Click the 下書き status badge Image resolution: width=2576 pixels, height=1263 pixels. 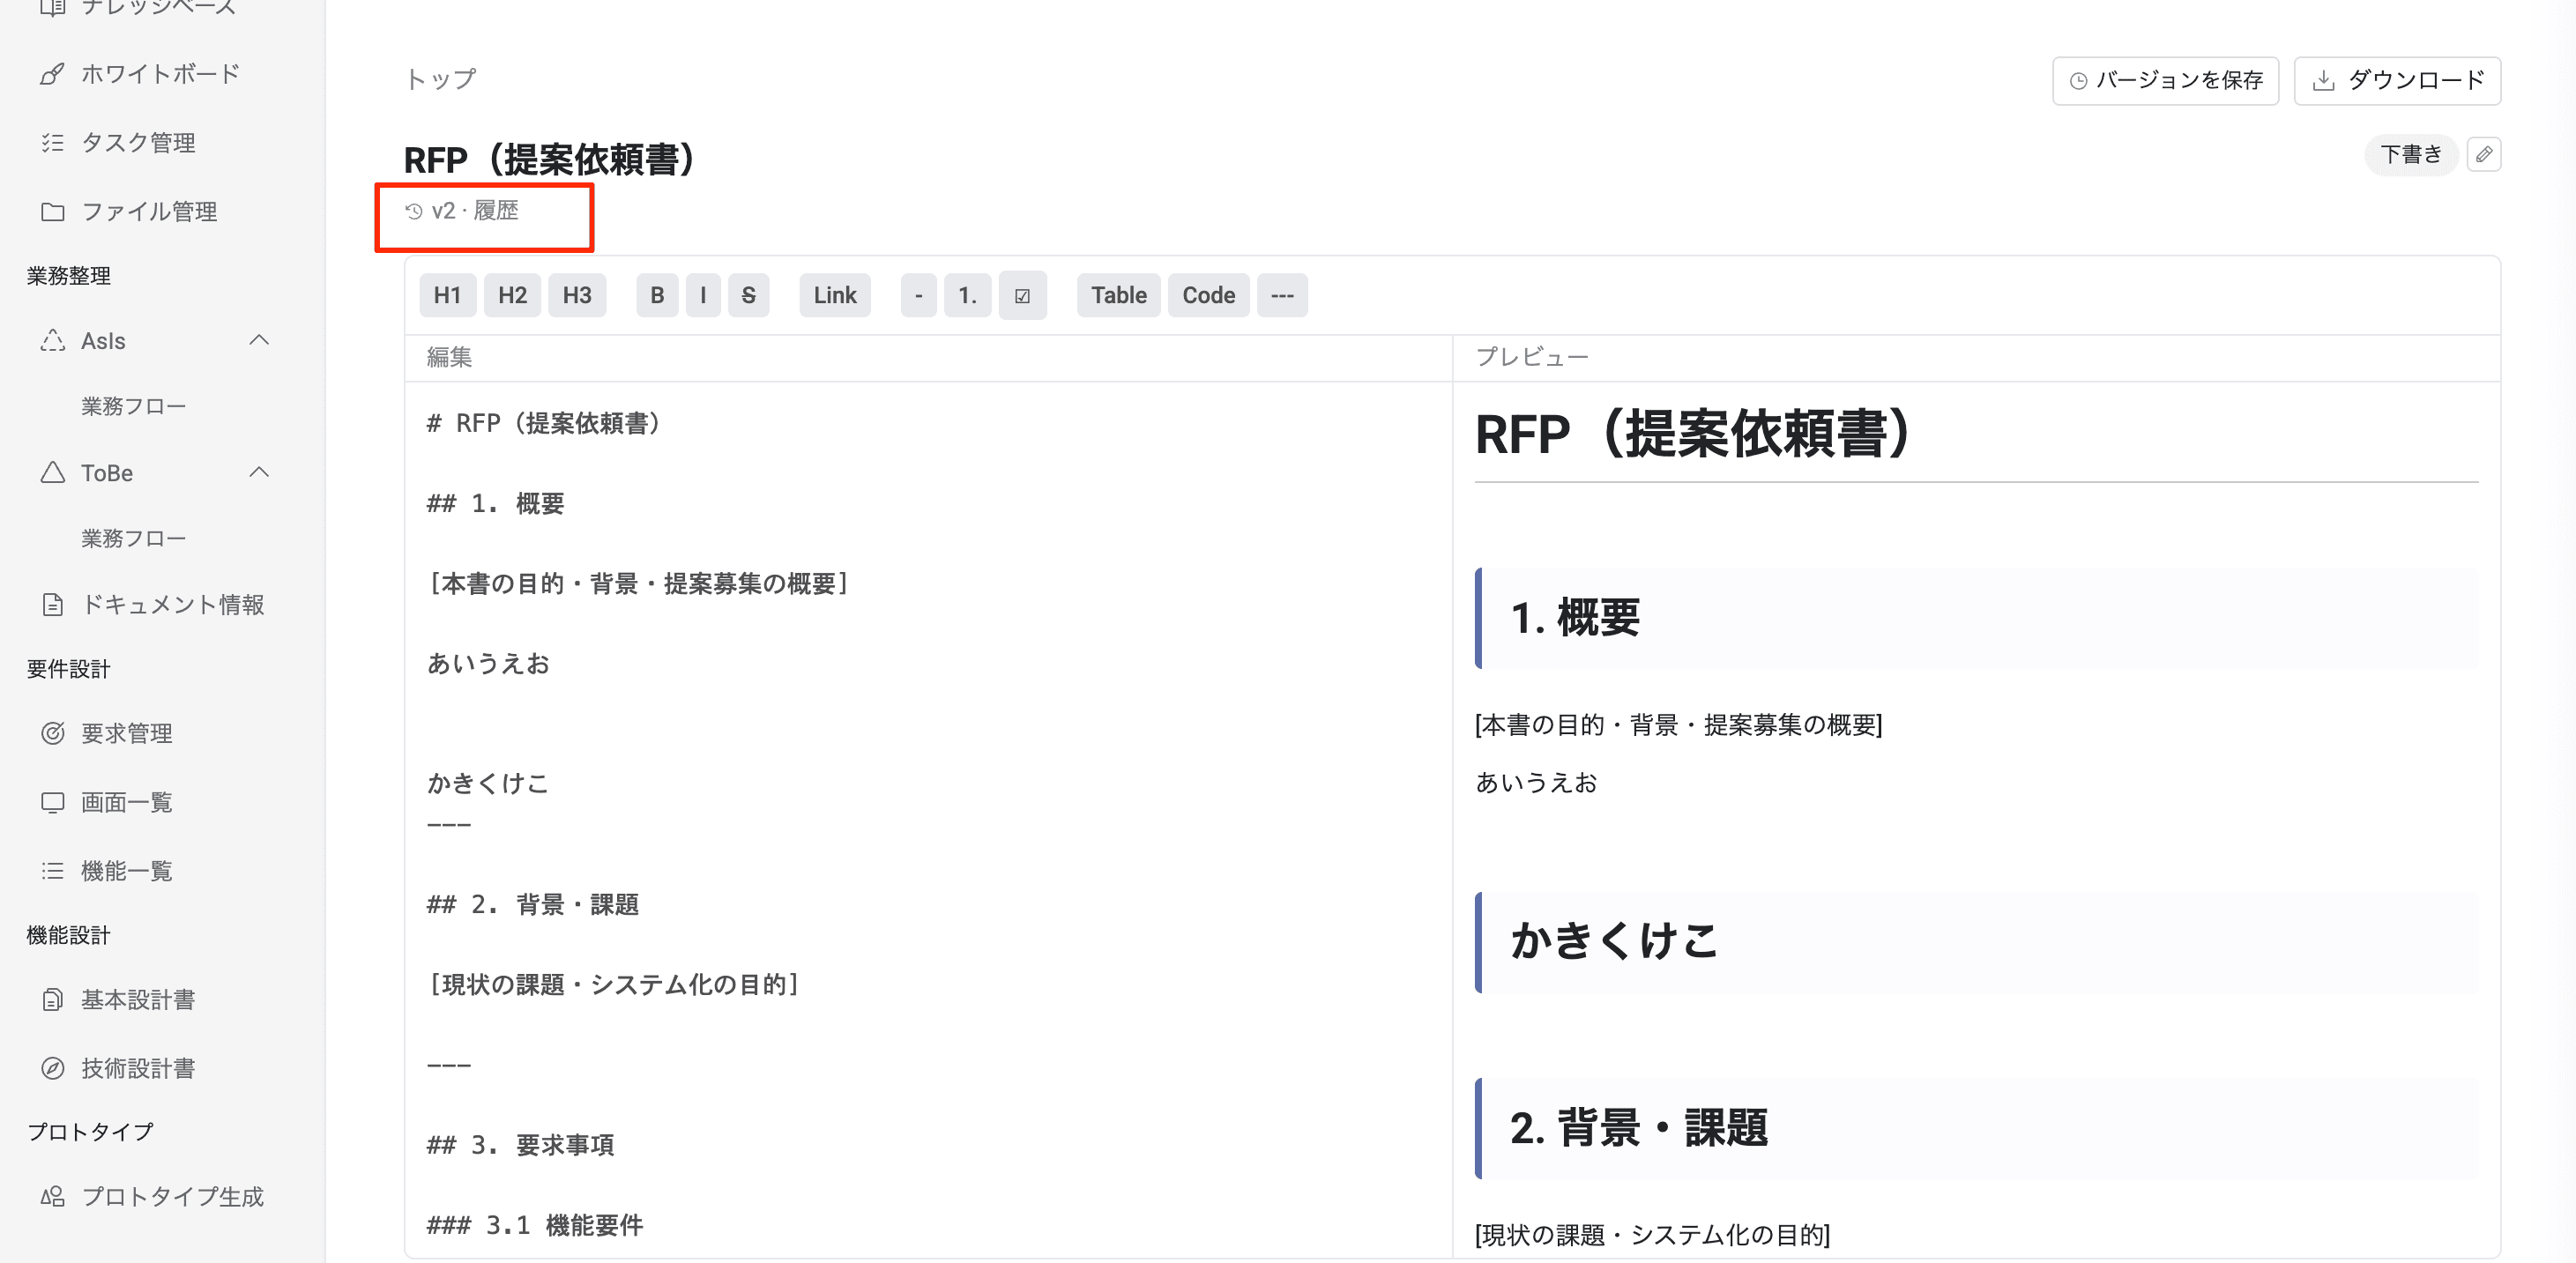pos(2410,155)
